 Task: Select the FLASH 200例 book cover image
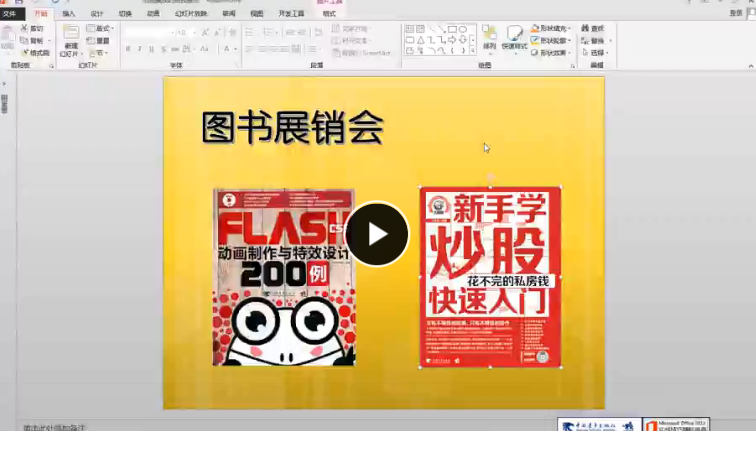point(284,277)
